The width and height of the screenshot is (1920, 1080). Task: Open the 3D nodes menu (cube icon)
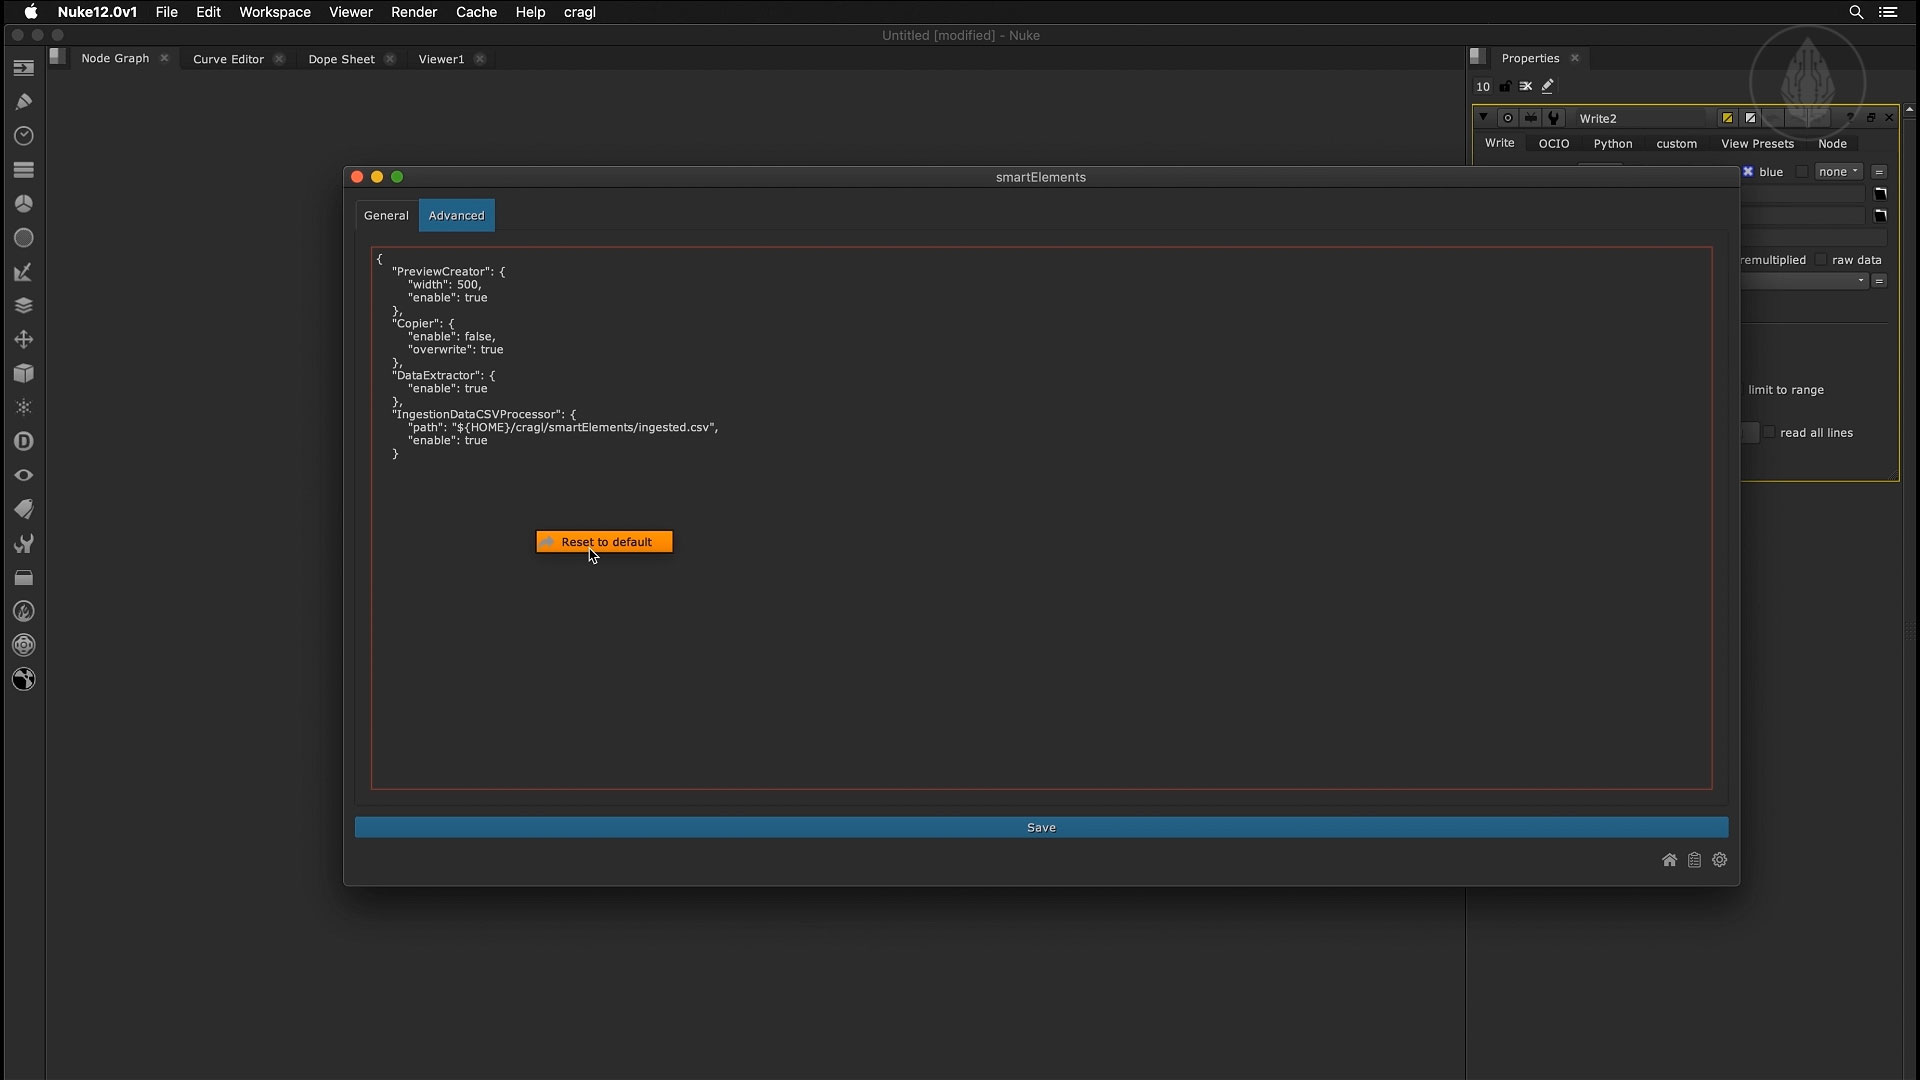coord(24,374)
